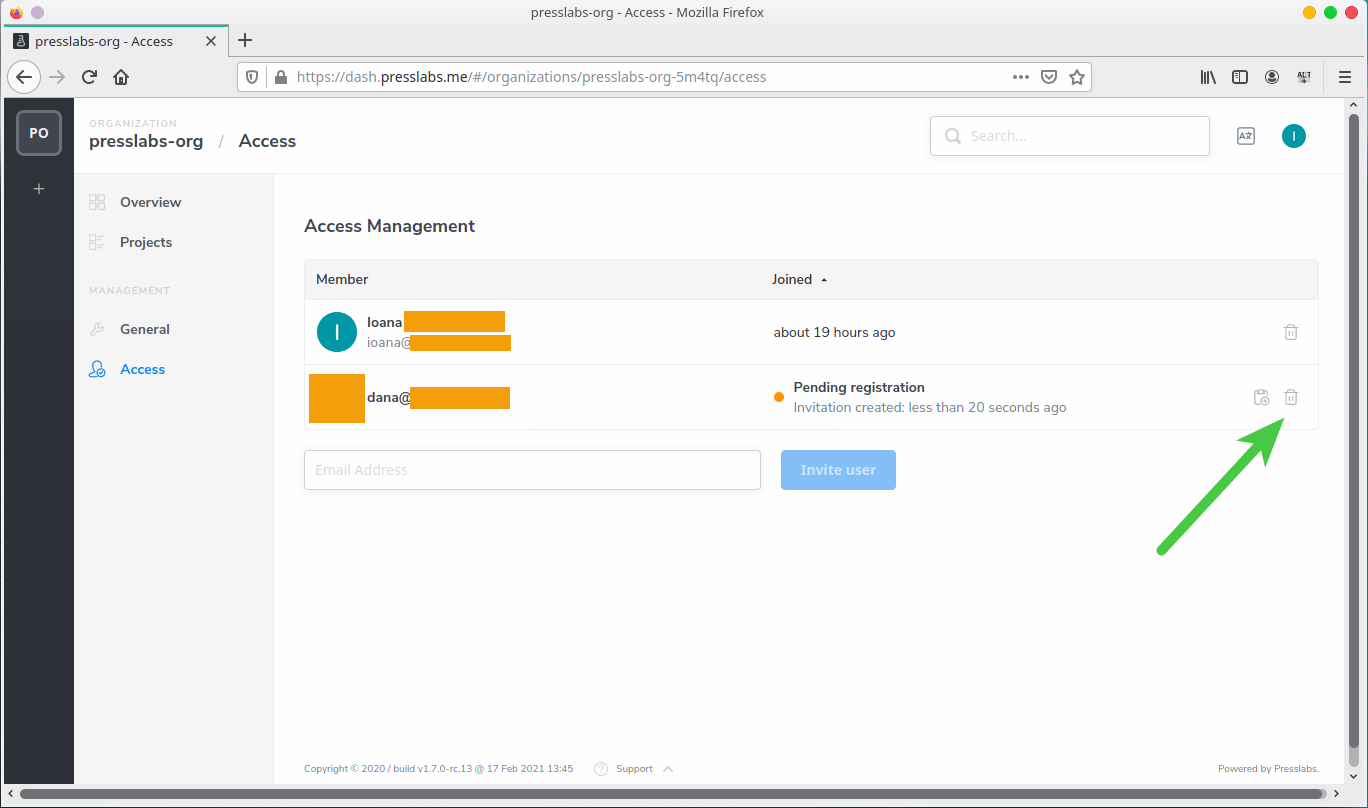This screenshot has width=1368, height=808.
Task: Go back with browser back button
Action: (x=25, y=77)
